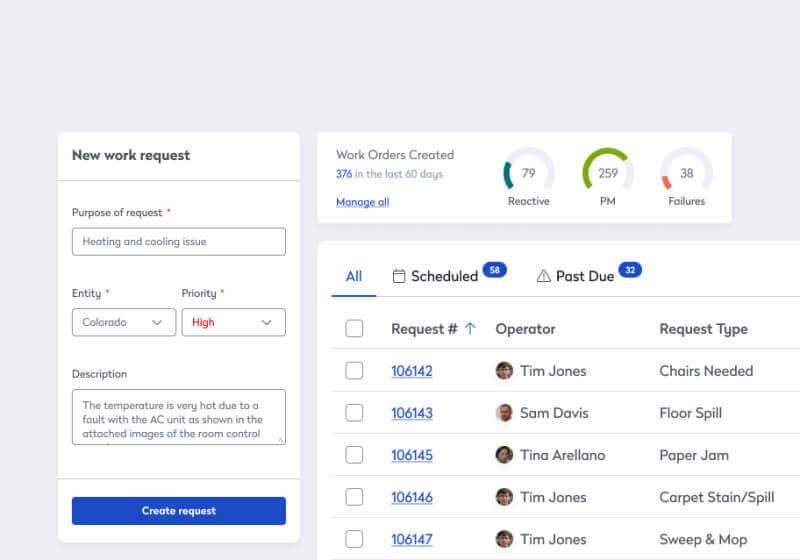The height and width of the screenshot is (560, 800).
Task: Switch to the All tab
Action: [354, 276]
